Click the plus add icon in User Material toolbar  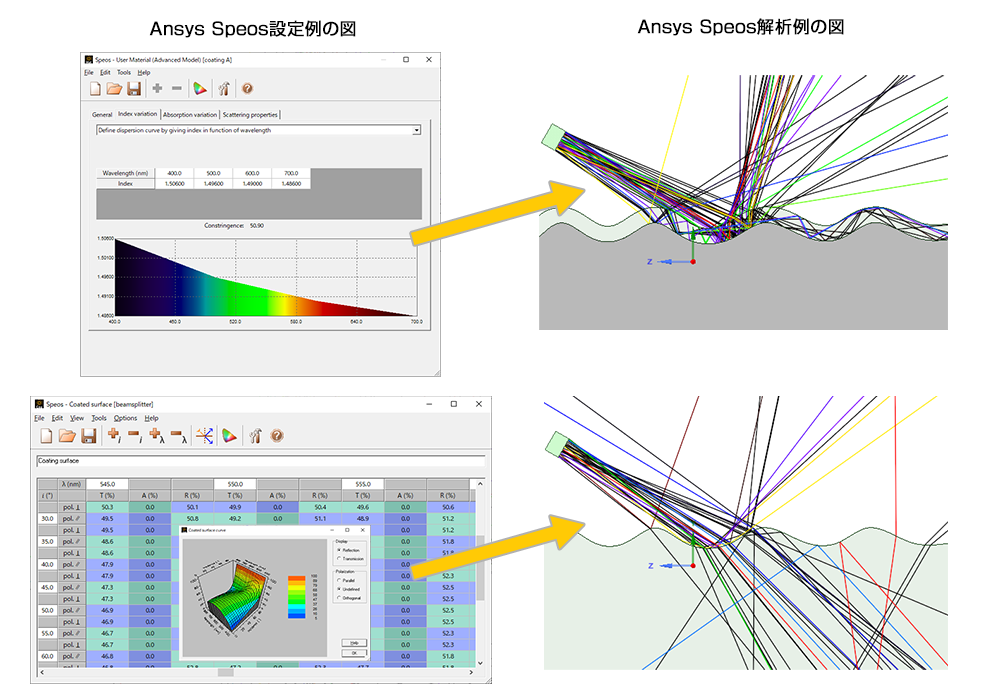[157, 88]
